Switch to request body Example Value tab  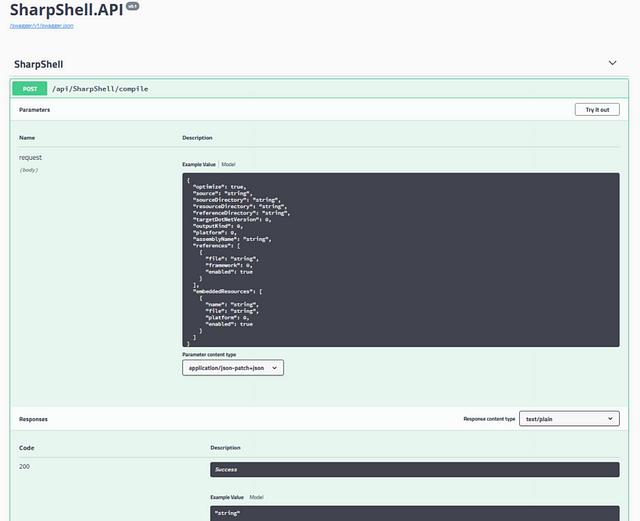pos(199,164)
